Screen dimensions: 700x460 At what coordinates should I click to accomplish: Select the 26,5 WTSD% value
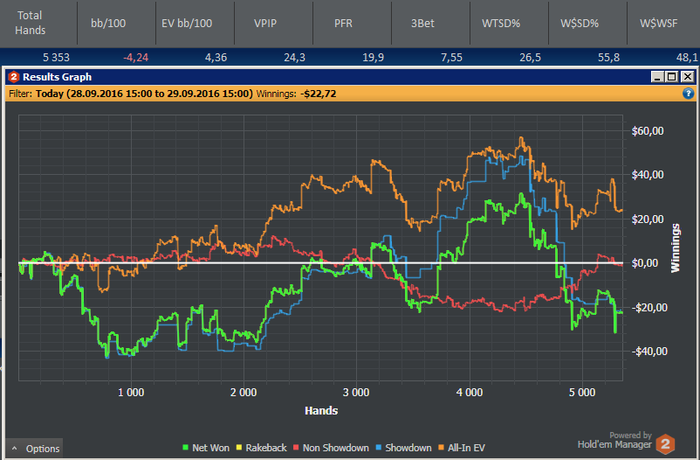(x=530, y=57)
